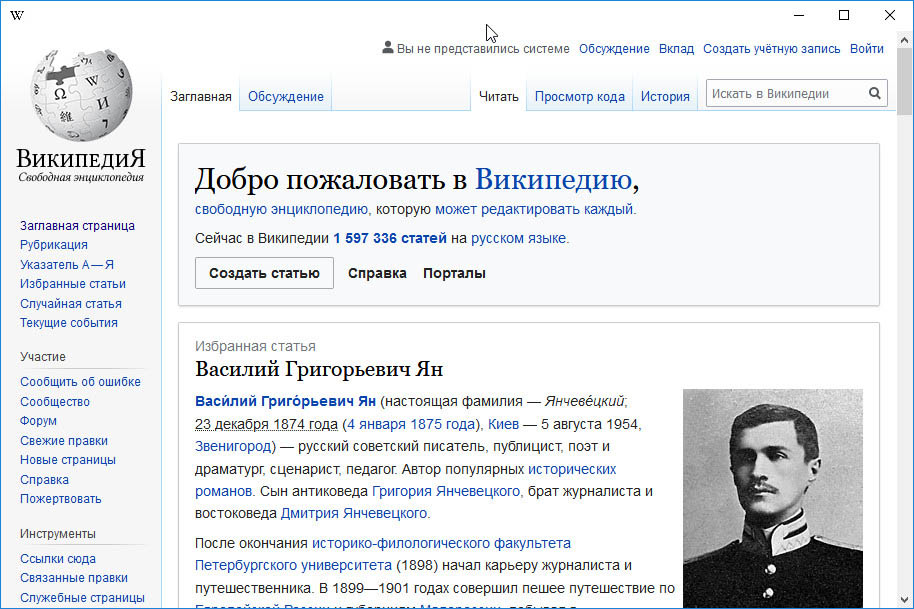Open the Дмитрия Янчевецкого link
914x609 pixels.
point(354,513)
